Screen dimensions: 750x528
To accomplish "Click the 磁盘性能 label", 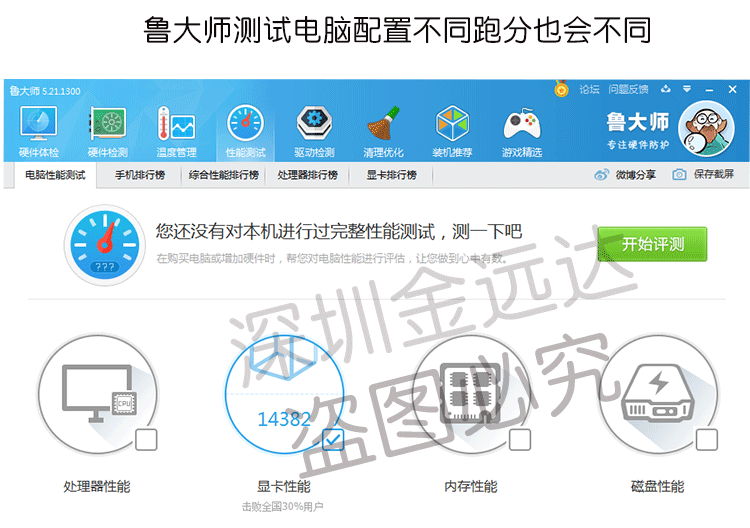I will pyautogui.click(x=658, y=486).
